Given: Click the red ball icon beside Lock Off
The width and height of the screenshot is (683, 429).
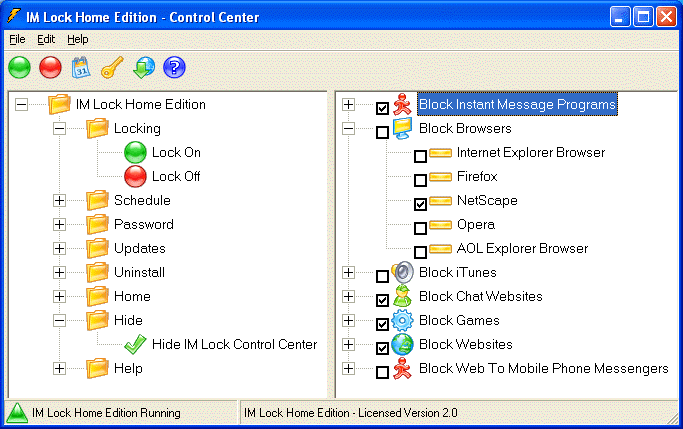Looking at the screenshot, I should (x=135, y=176).
